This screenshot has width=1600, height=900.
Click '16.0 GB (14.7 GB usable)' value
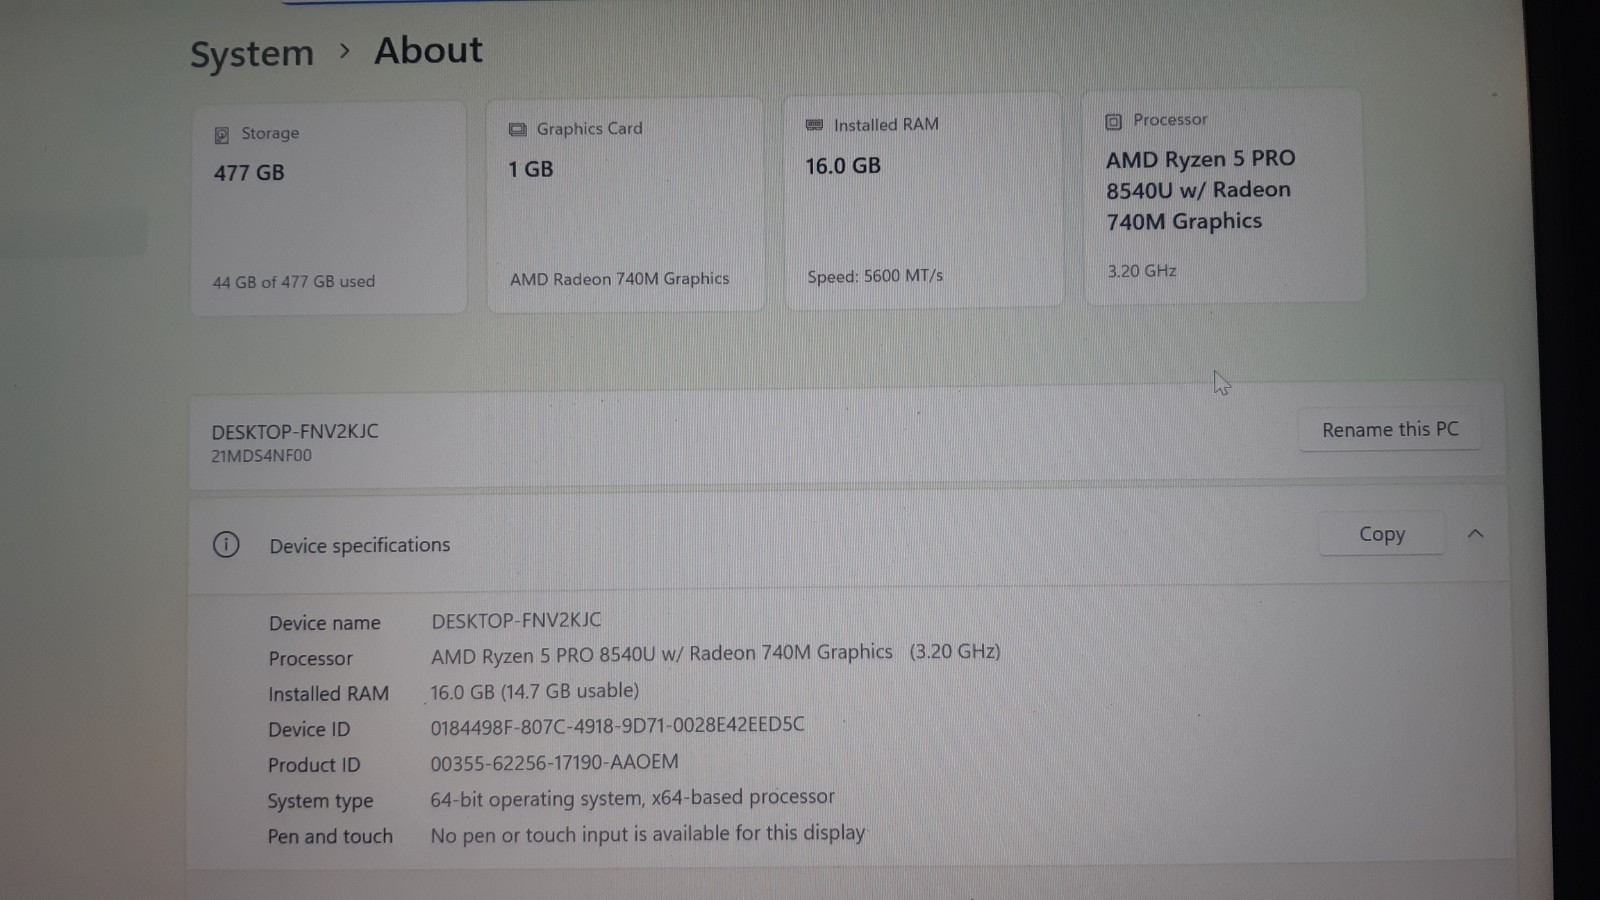coord(535,691)
